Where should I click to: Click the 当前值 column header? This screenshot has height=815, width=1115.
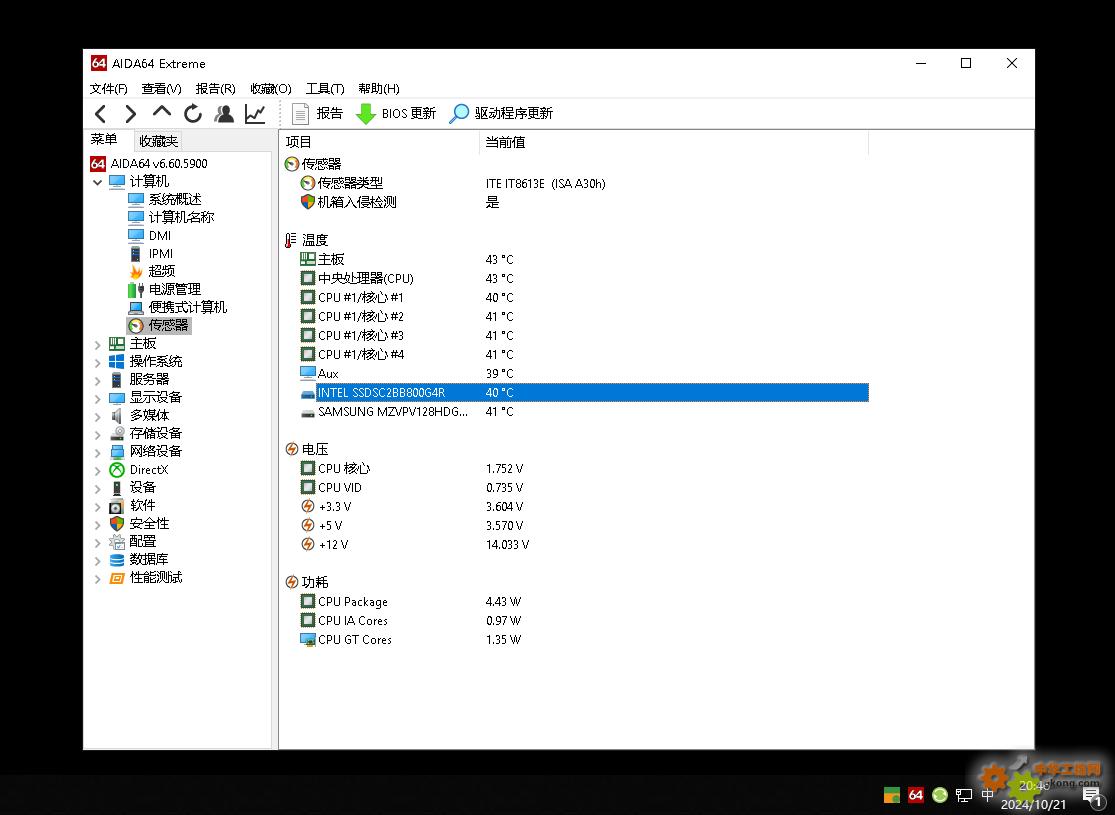674,142
